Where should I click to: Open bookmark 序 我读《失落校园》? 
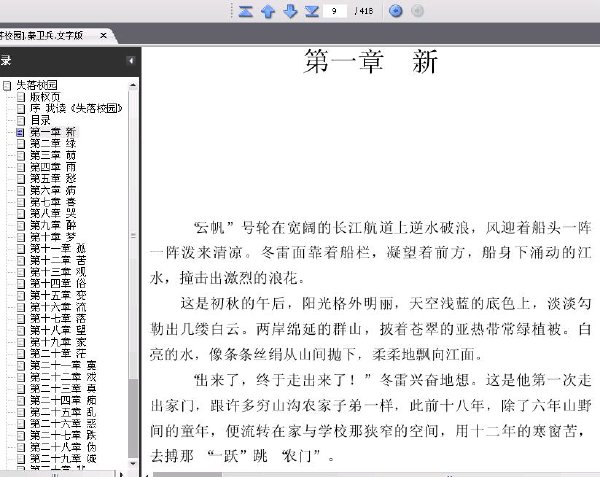[x=76, y=109]
